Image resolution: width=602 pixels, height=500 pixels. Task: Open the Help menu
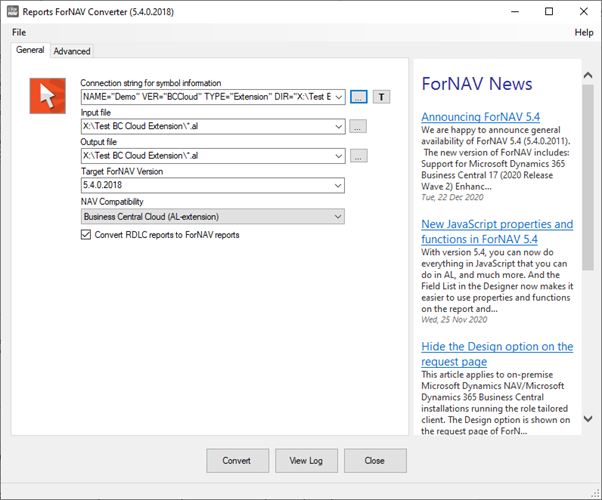(584, 32)
